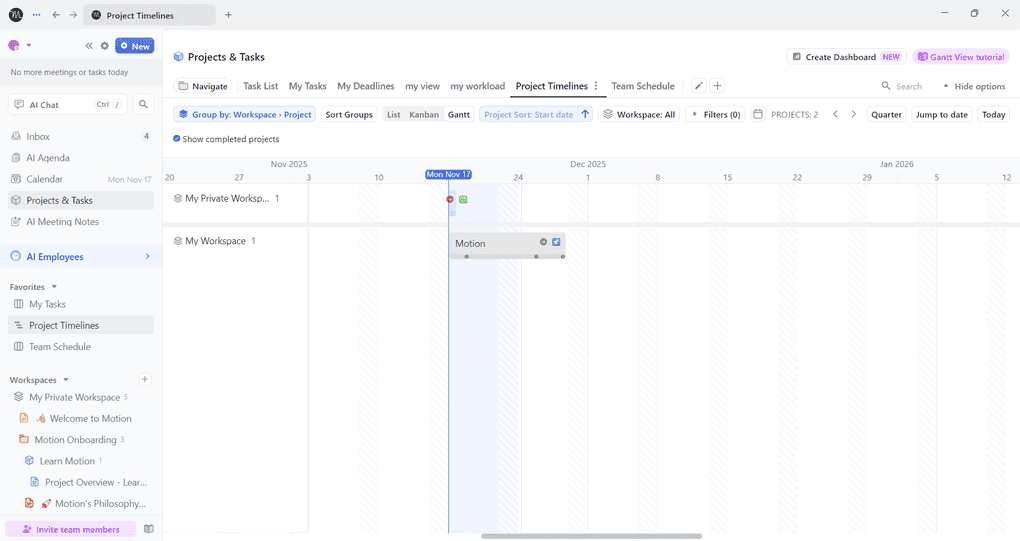
Task: Click the three-dot menu in title bar
Action: (36, 14)
